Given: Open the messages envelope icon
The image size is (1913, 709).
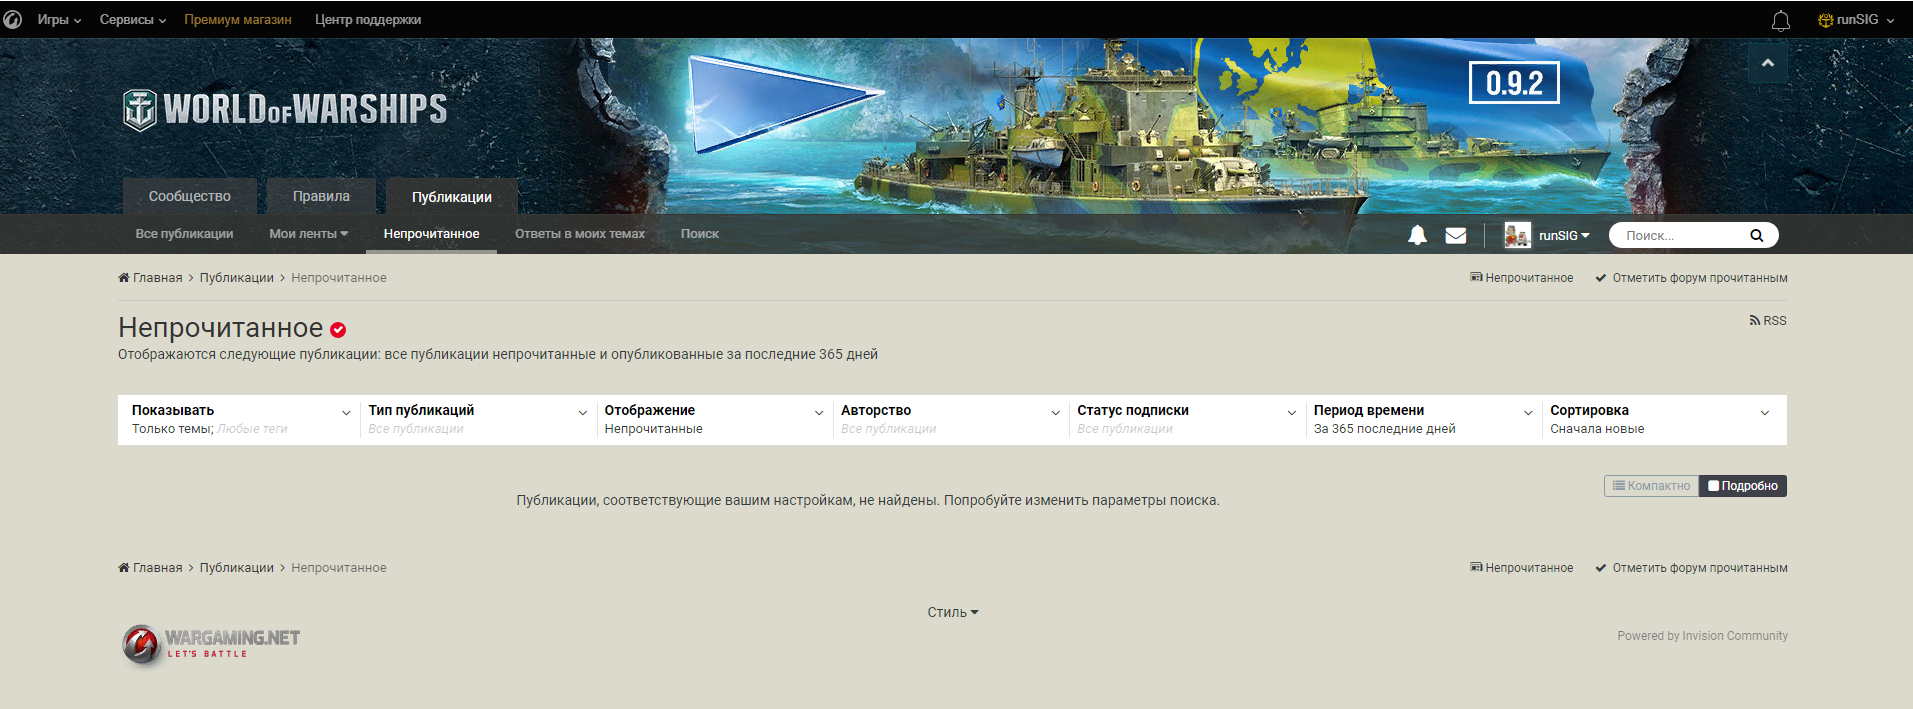Looking at the screenshot, I should coord(1456,235).
